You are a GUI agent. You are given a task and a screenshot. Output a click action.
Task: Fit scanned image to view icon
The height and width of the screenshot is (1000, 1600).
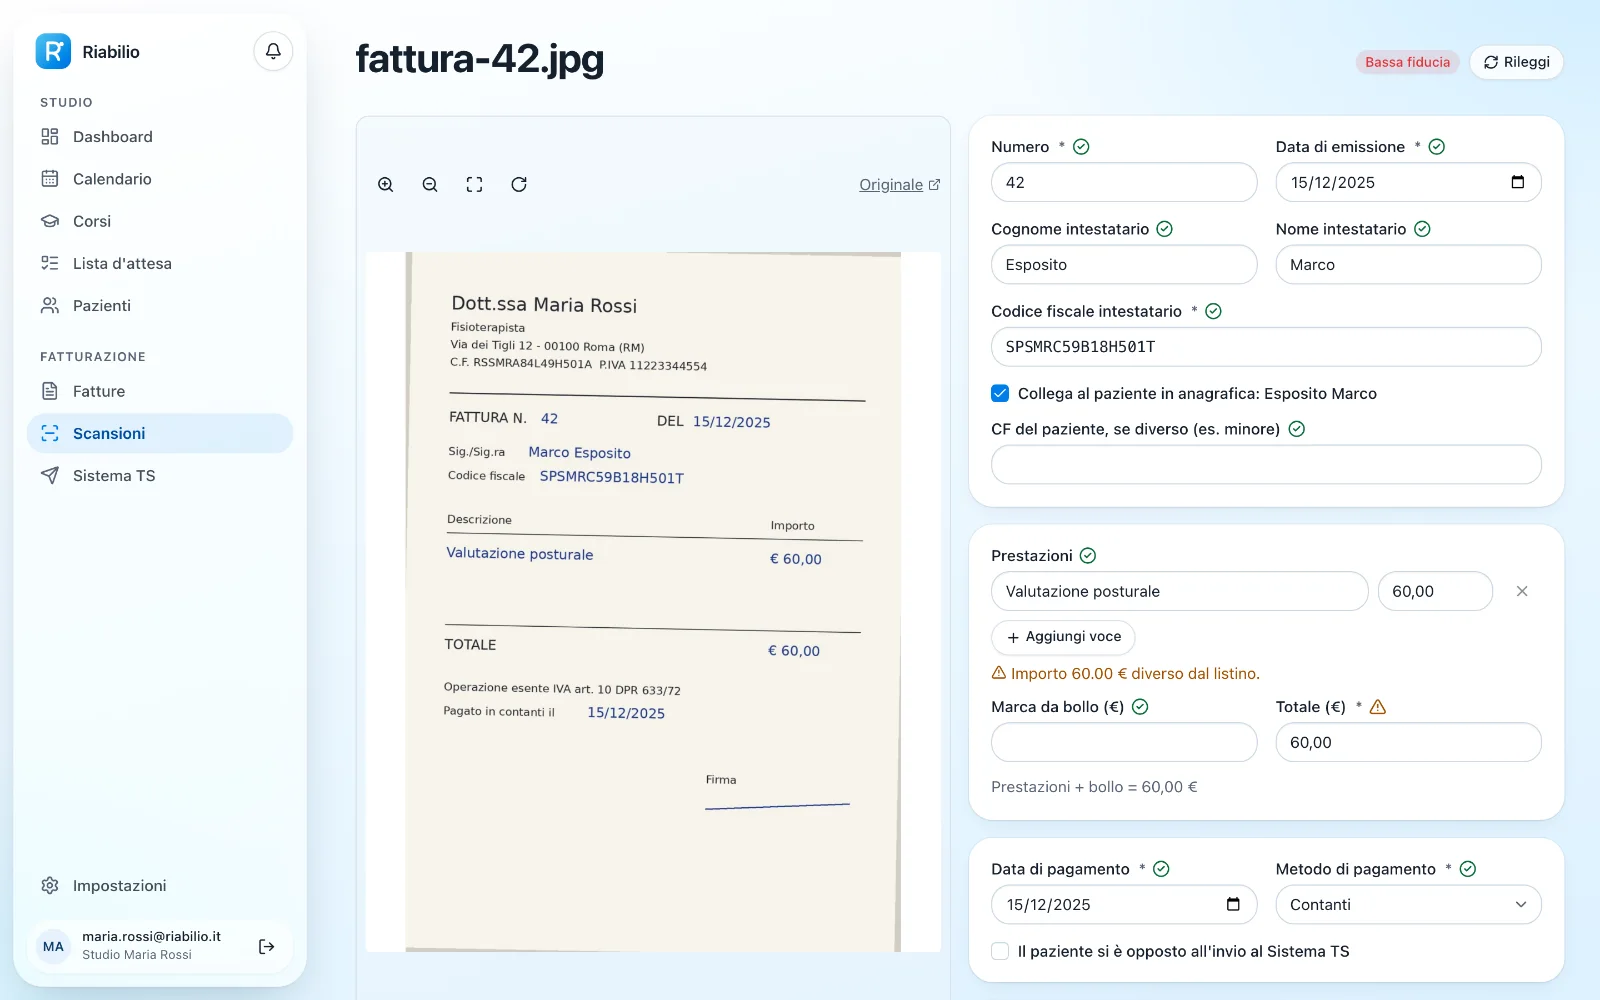[474, 184]
